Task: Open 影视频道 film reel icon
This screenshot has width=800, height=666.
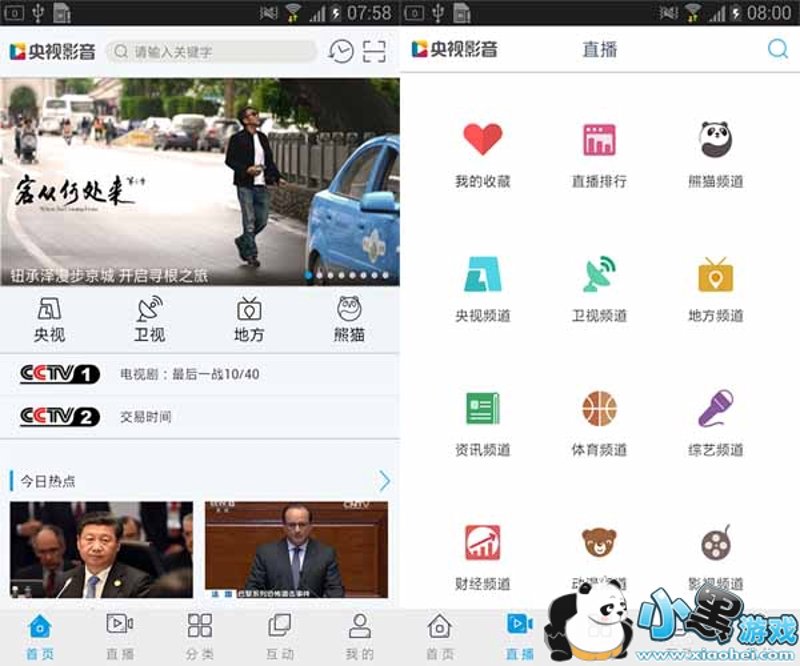Action: click(x=716, y=542)
